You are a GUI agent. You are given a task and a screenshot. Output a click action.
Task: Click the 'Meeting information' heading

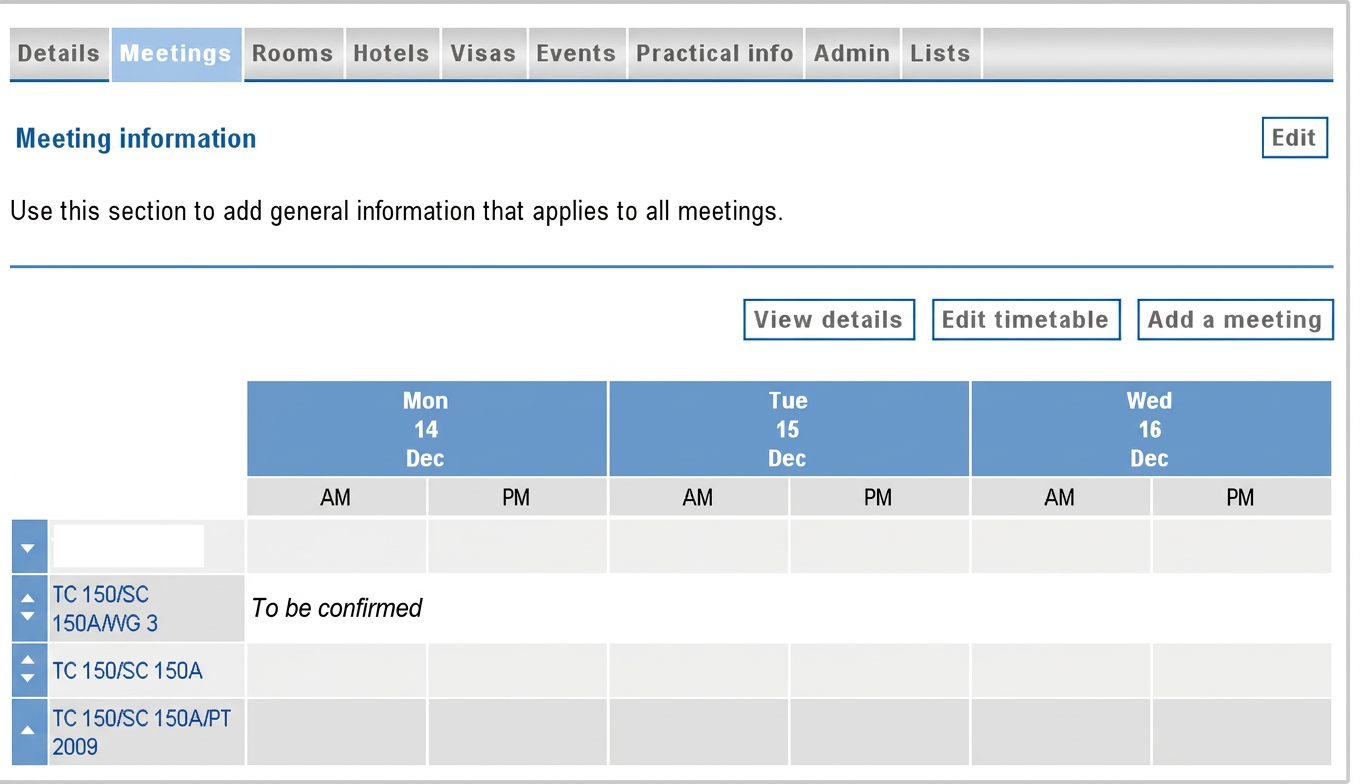point(136,138)
